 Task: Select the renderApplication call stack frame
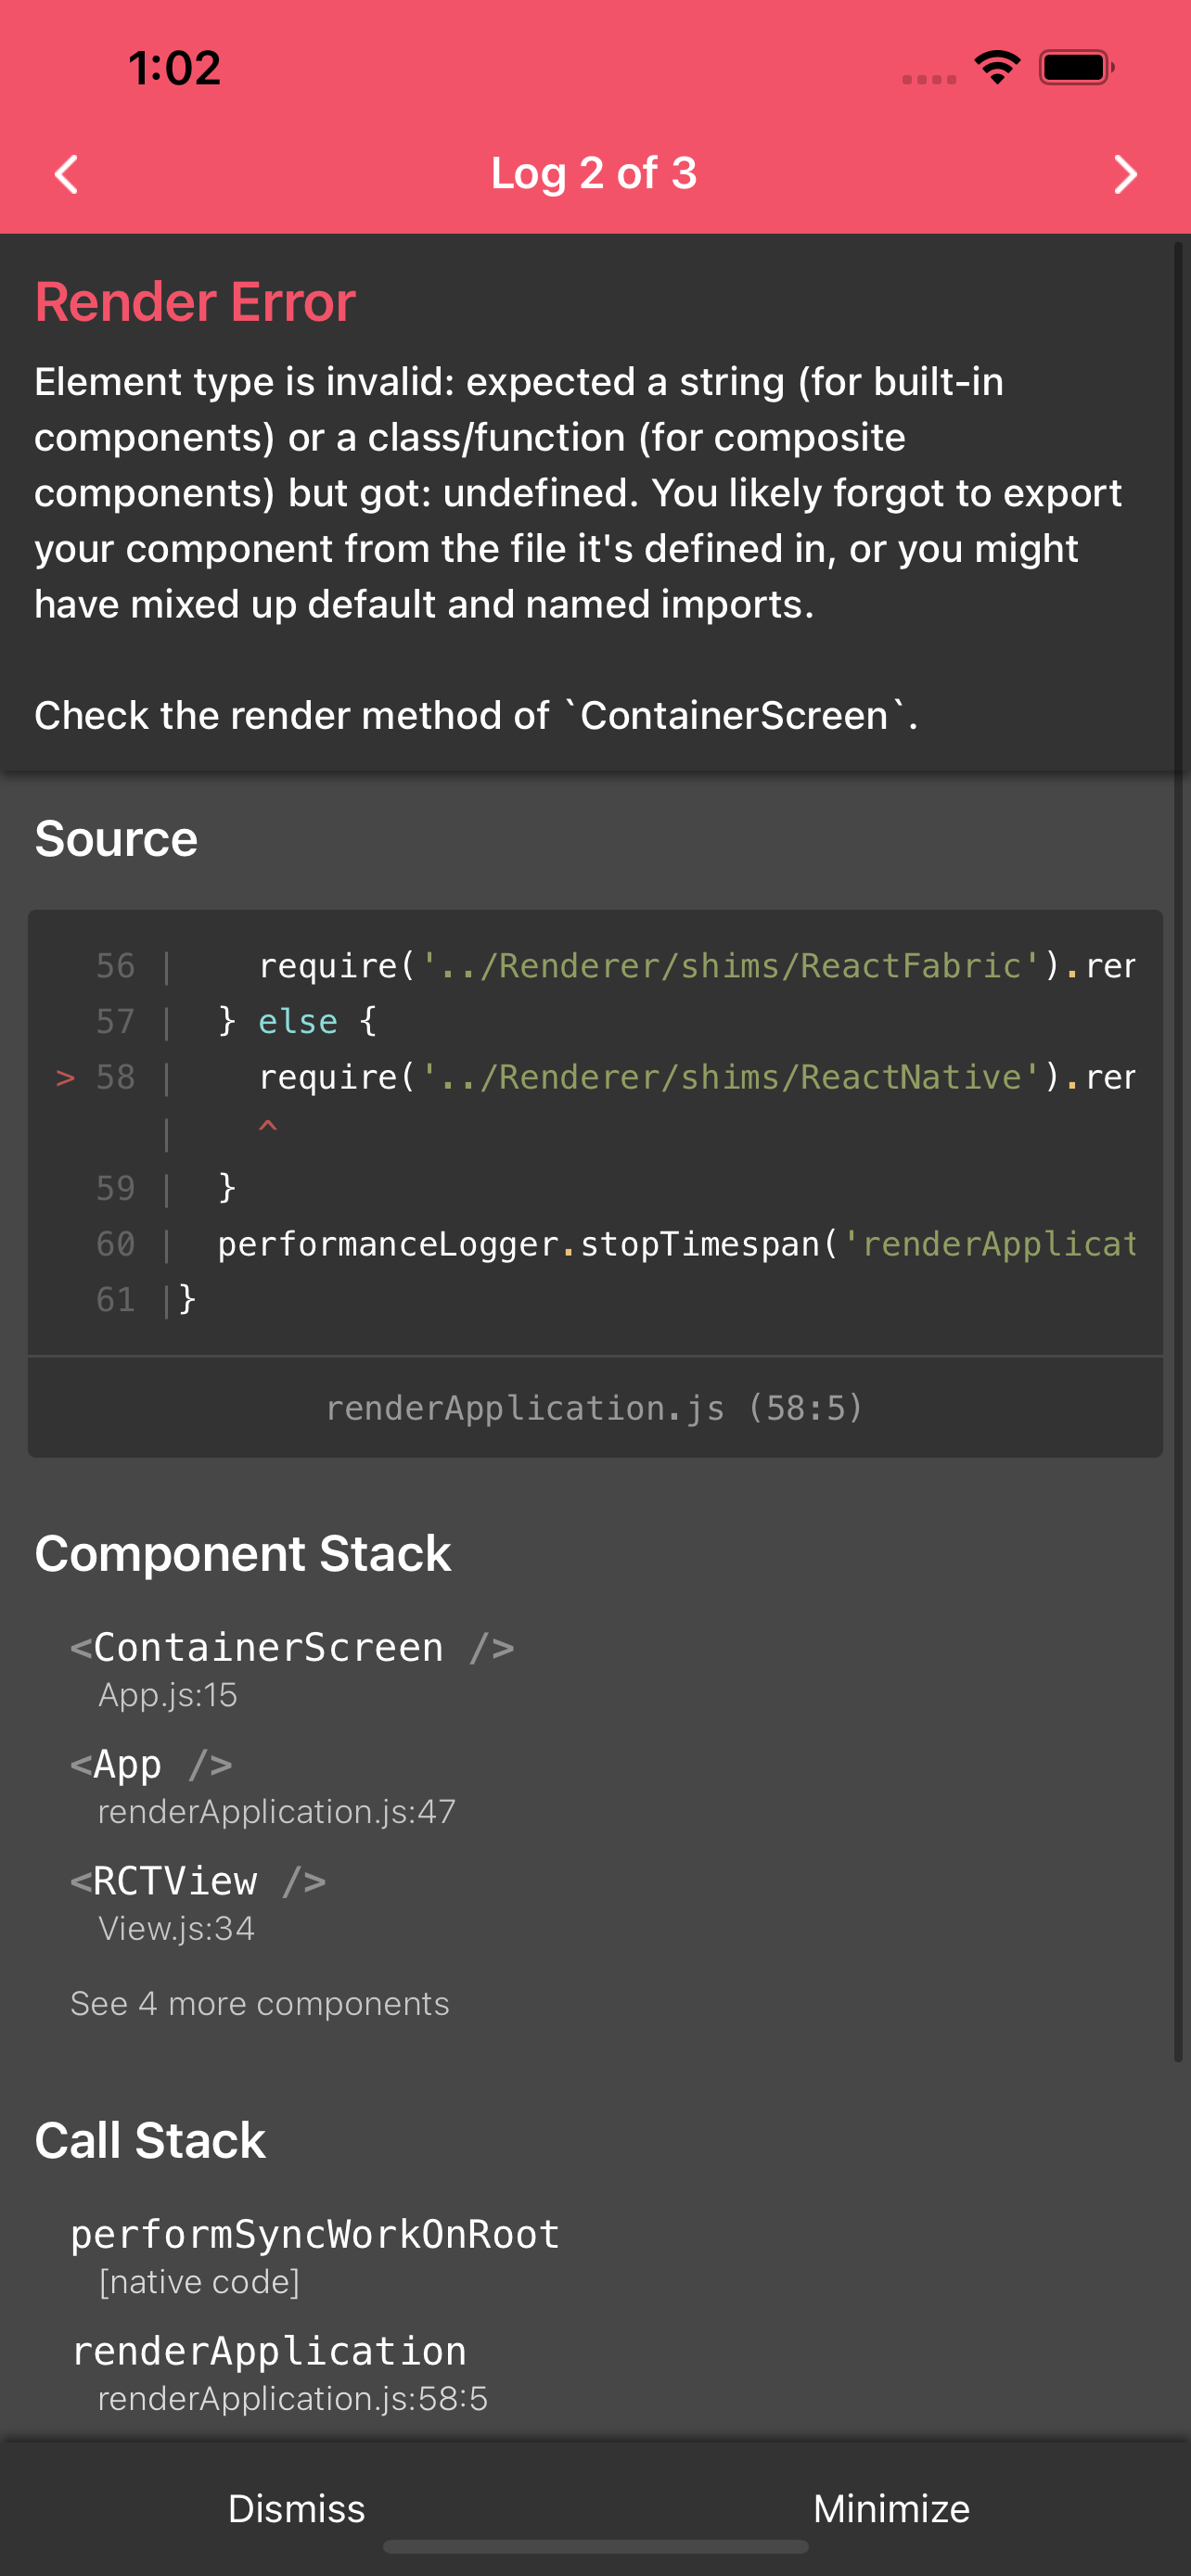pyautogui.click(x=280, y=2371)
